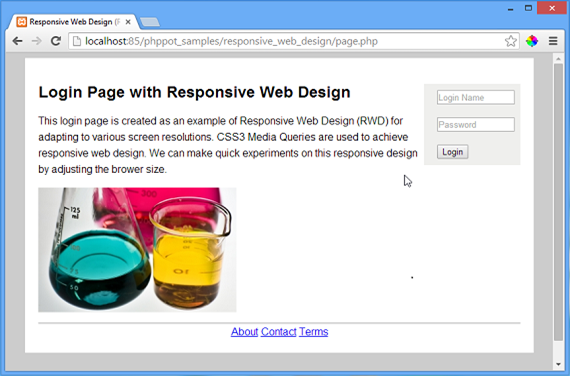The image size is (570, 376).
Task: Open a new tab with the new tab button
Action: tap(150, 22)
